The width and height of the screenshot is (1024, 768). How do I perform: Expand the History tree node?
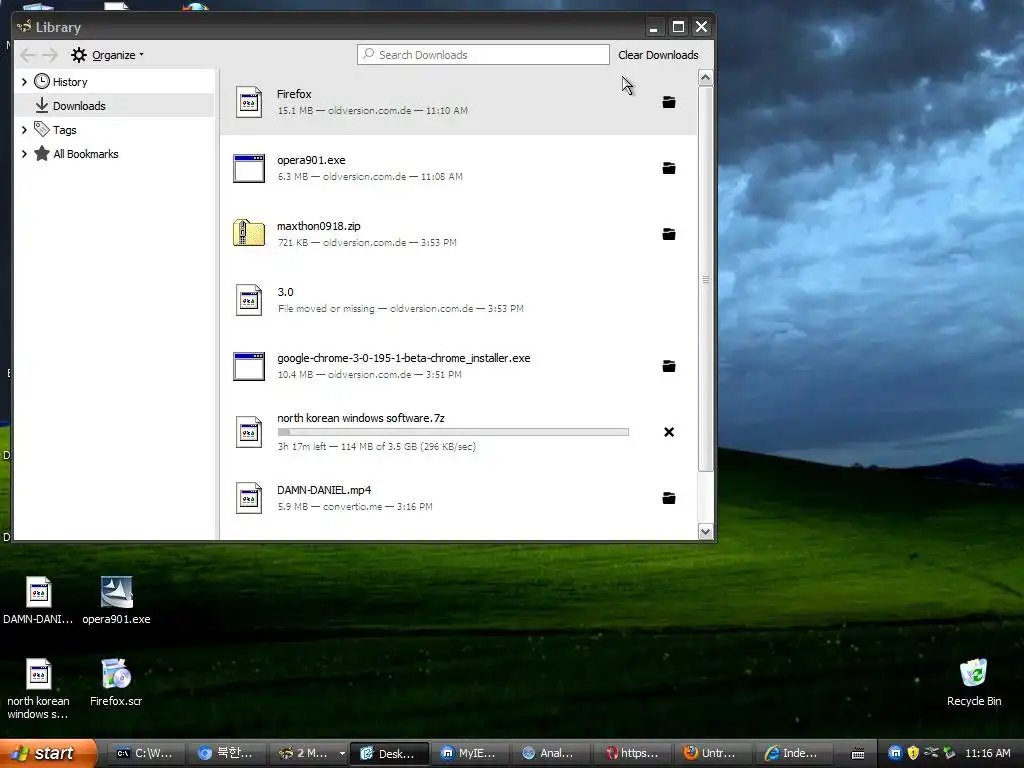pyautogui.click(x=24, y=82)
